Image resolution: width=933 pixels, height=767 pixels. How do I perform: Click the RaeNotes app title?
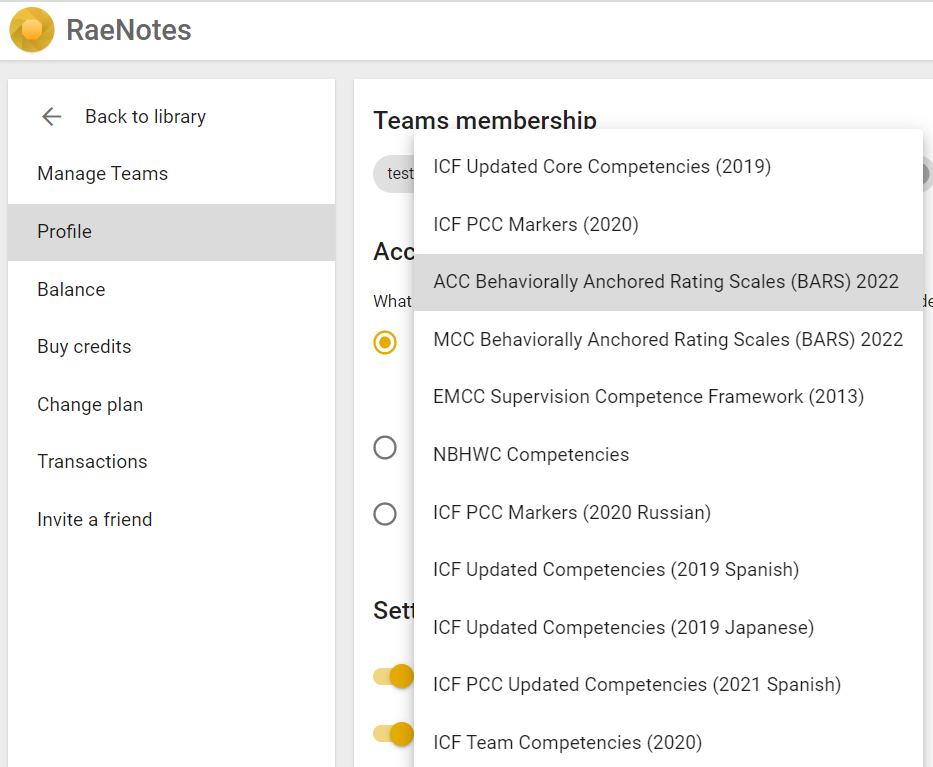tap(129, 30)
